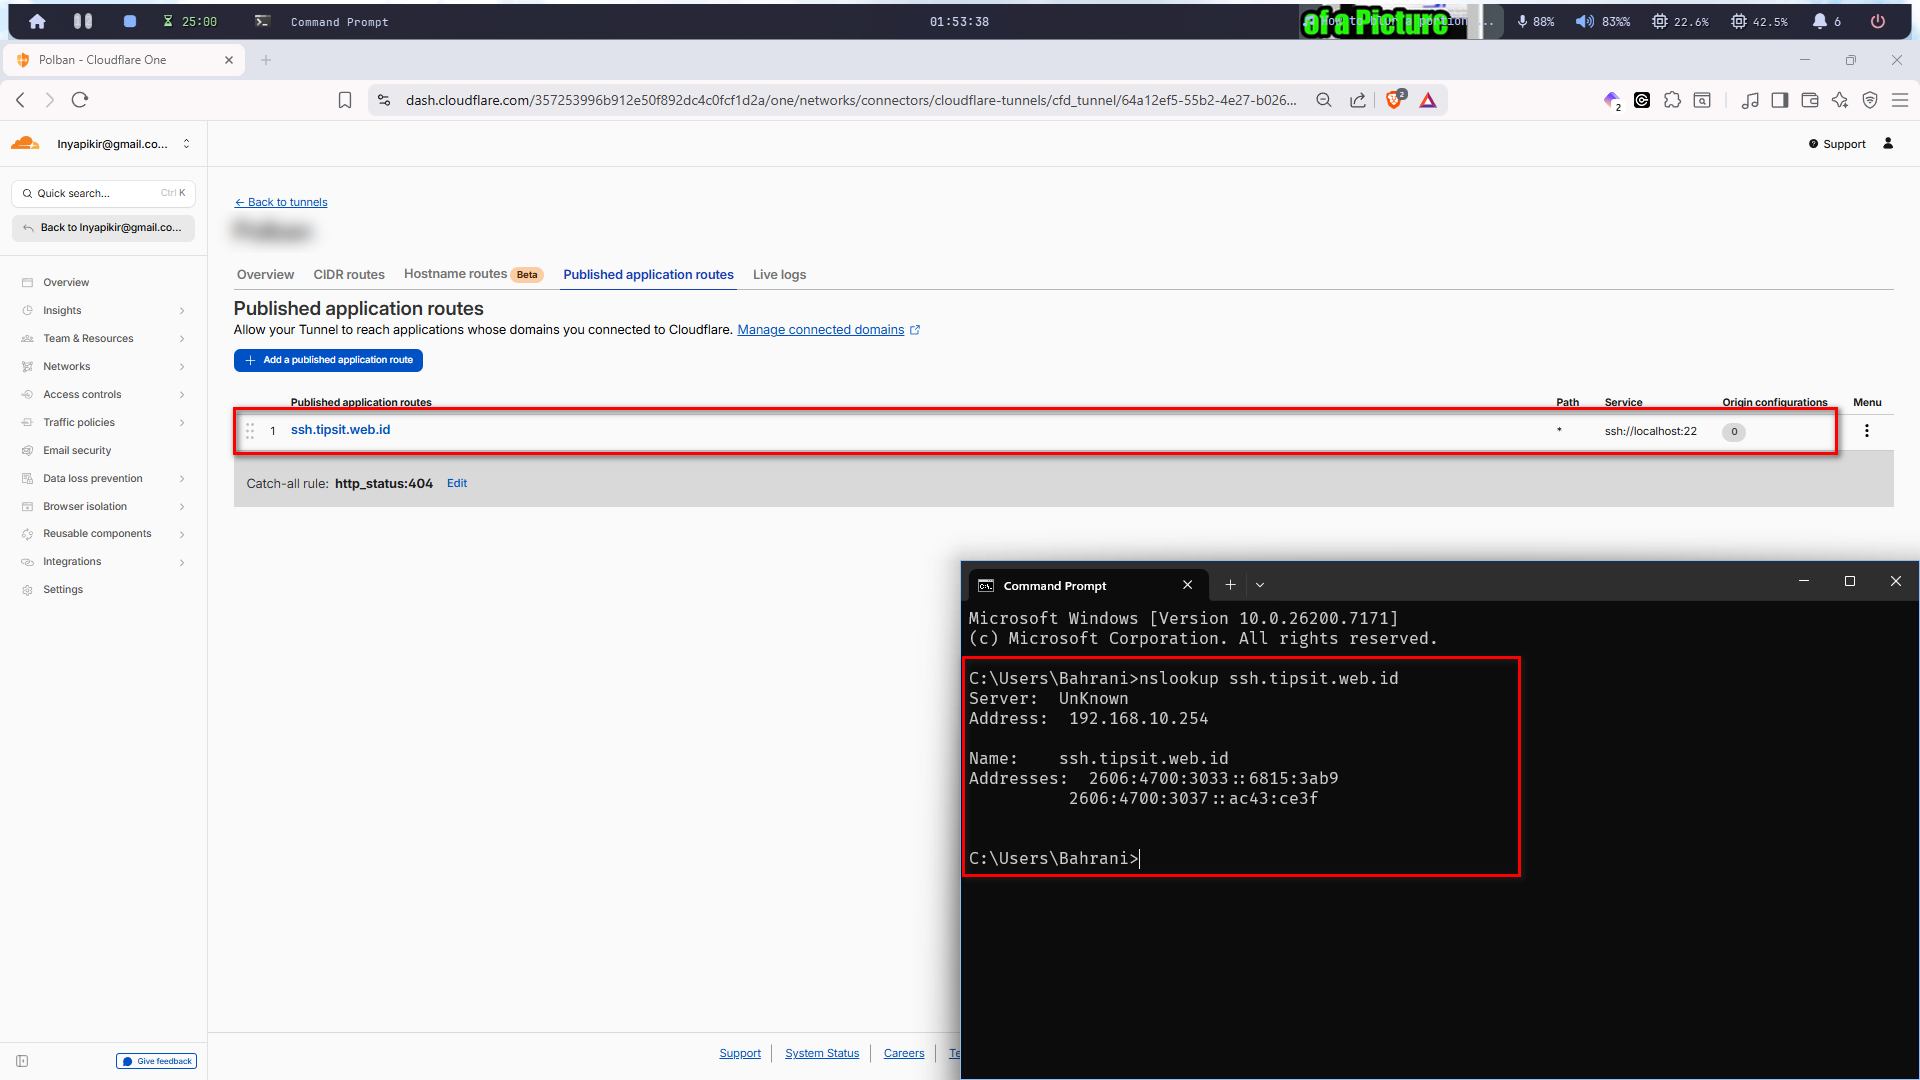
Task: Select the Polban - Cloudflare One browser tab
Action: [125, 60]
